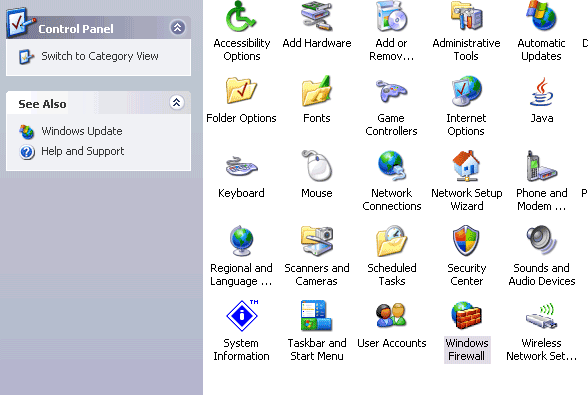Open Network Connections icon
Image resolution: width=588 pixels, height=395 pixels.
tap(392, 165)
